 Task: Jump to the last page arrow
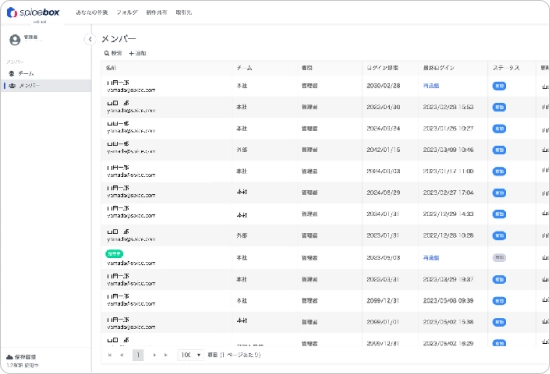166,355
